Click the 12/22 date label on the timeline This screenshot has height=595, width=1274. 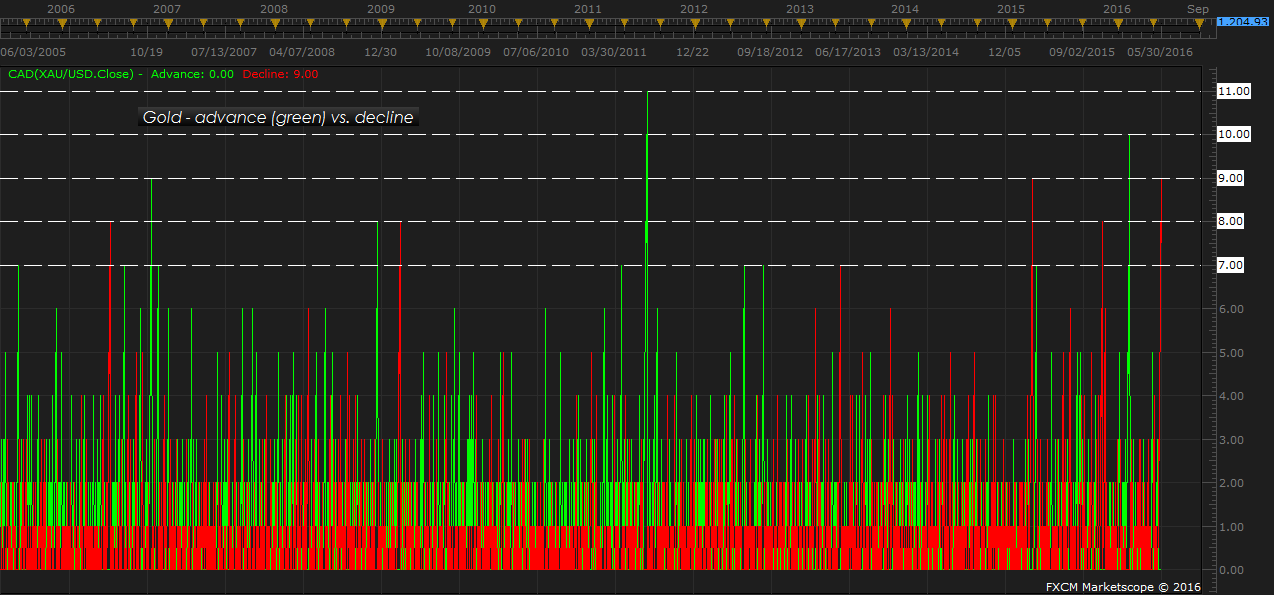(x=693, y=51)
